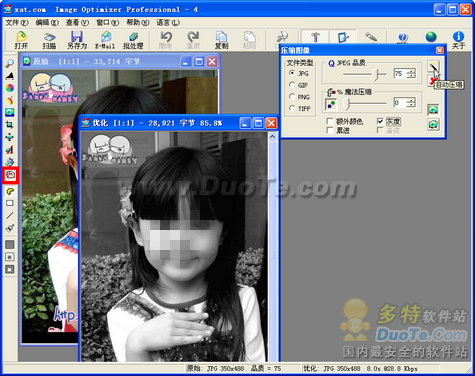Click the auto compress wand button
Screen dimensions: 475x376
coord(433,66)
